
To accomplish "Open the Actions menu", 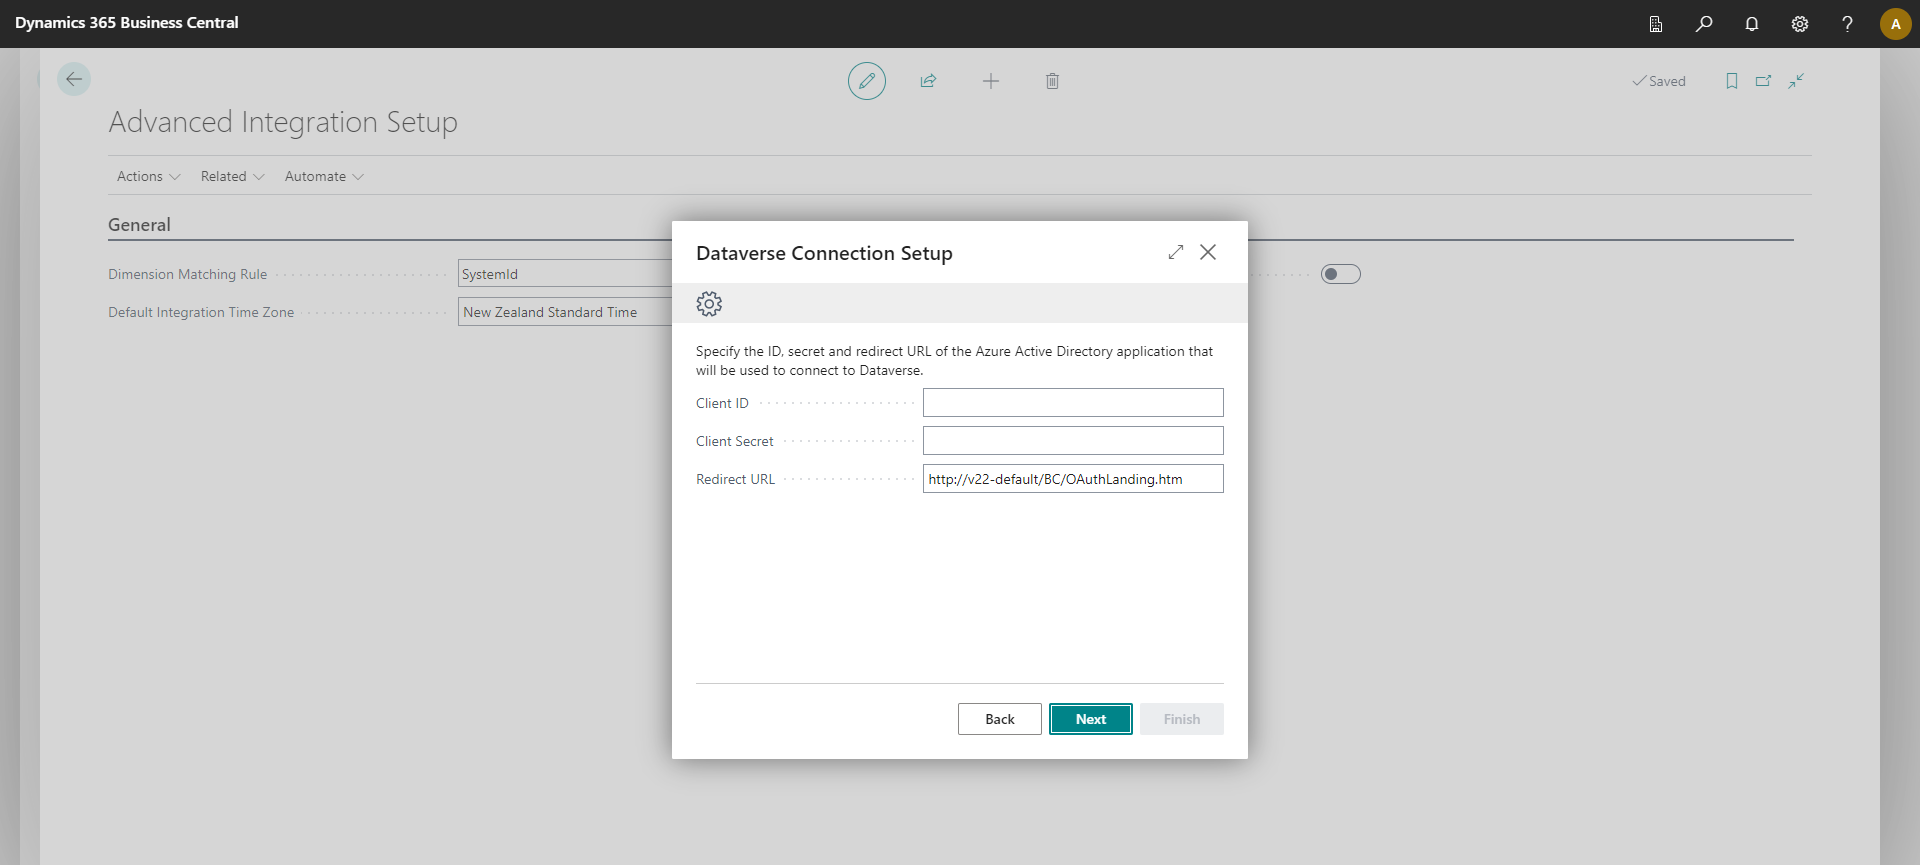I will (149, 176).
